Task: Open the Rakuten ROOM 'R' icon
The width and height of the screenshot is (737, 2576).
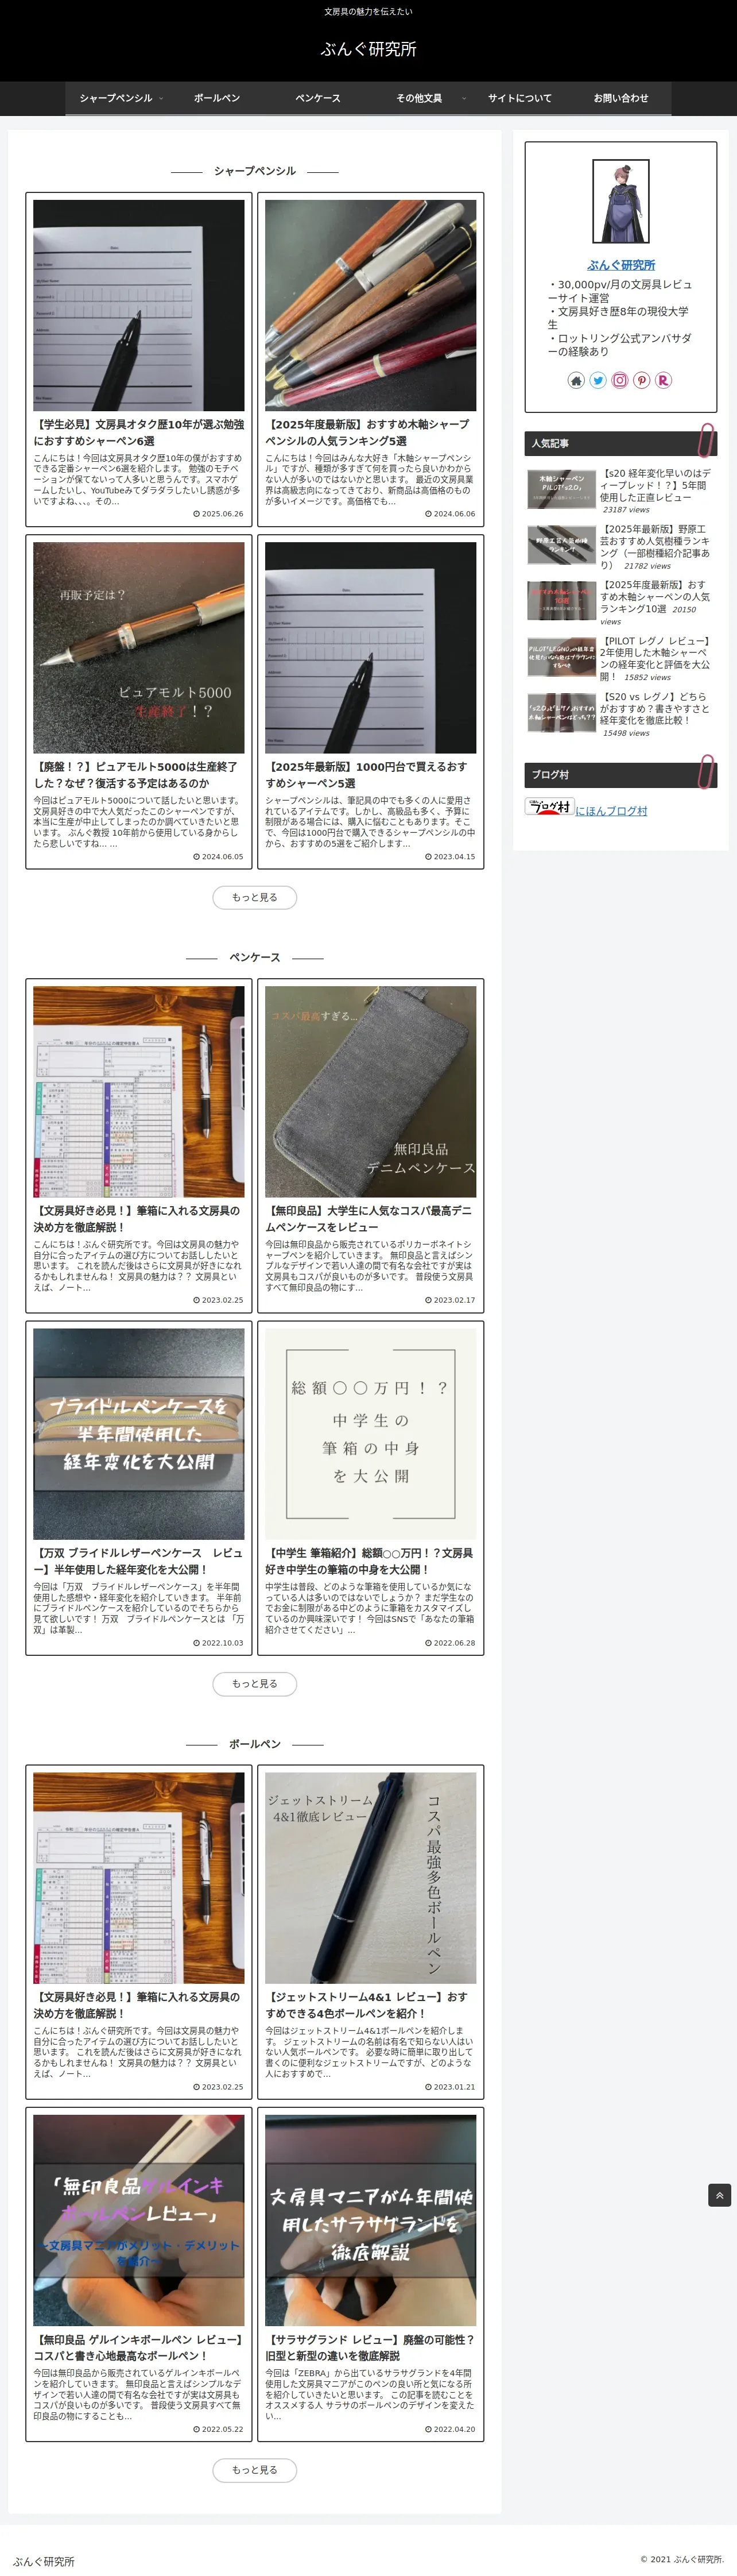Action: [x=664, y=380]
